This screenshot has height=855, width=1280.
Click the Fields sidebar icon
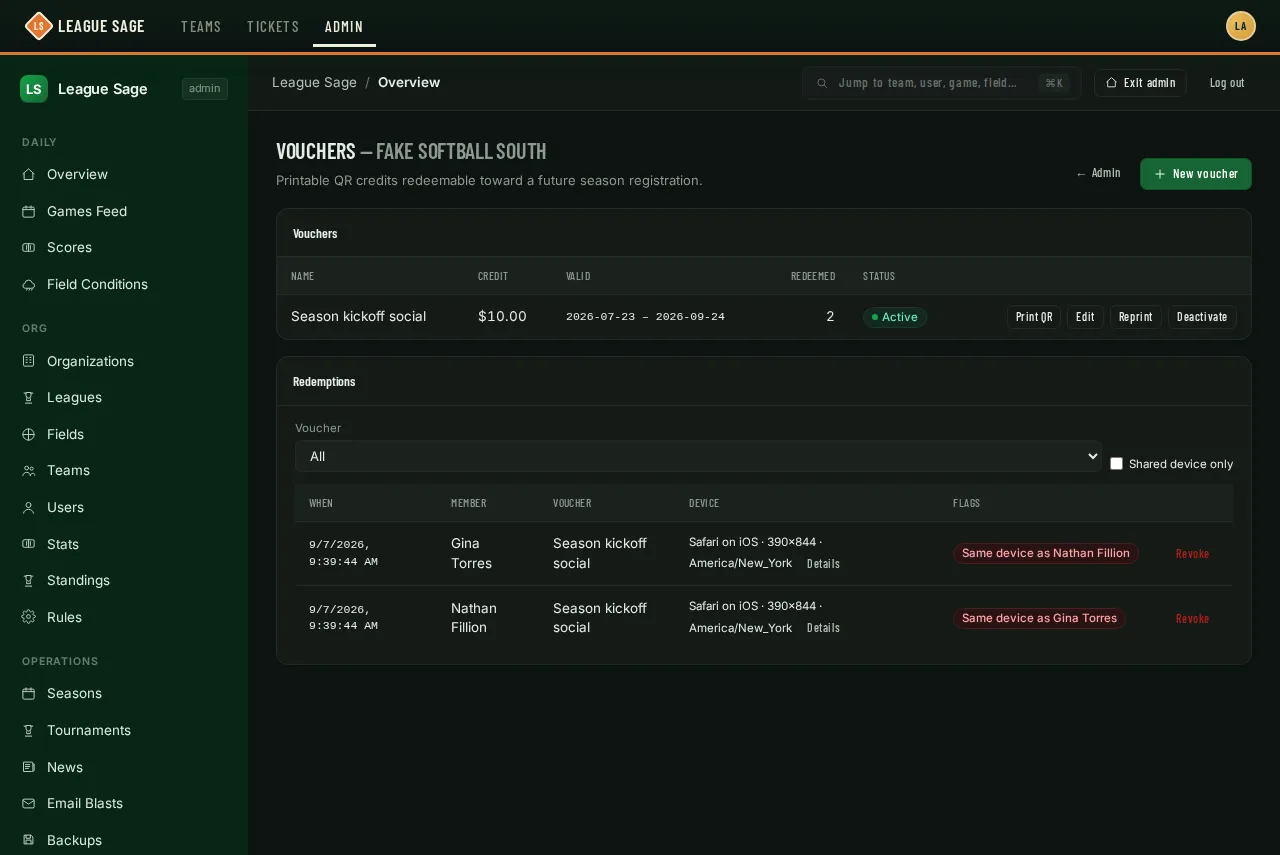pyautogui.click(x=29, y=434)
